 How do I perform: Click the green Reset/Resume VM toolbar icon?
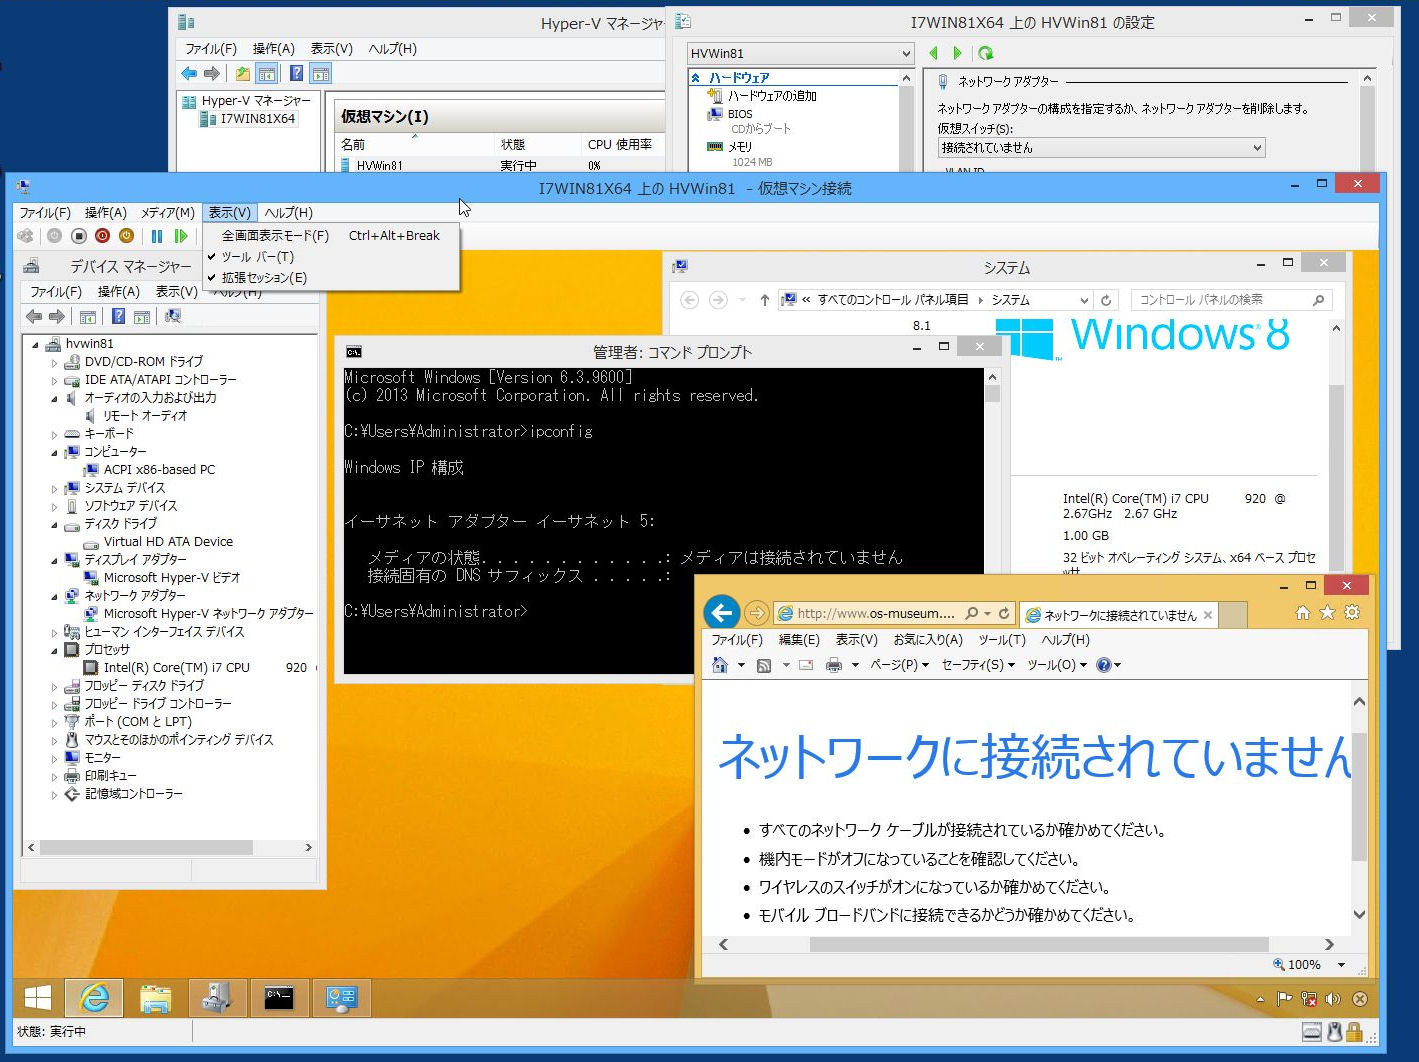pyautogui.click(x=181, y=236)
